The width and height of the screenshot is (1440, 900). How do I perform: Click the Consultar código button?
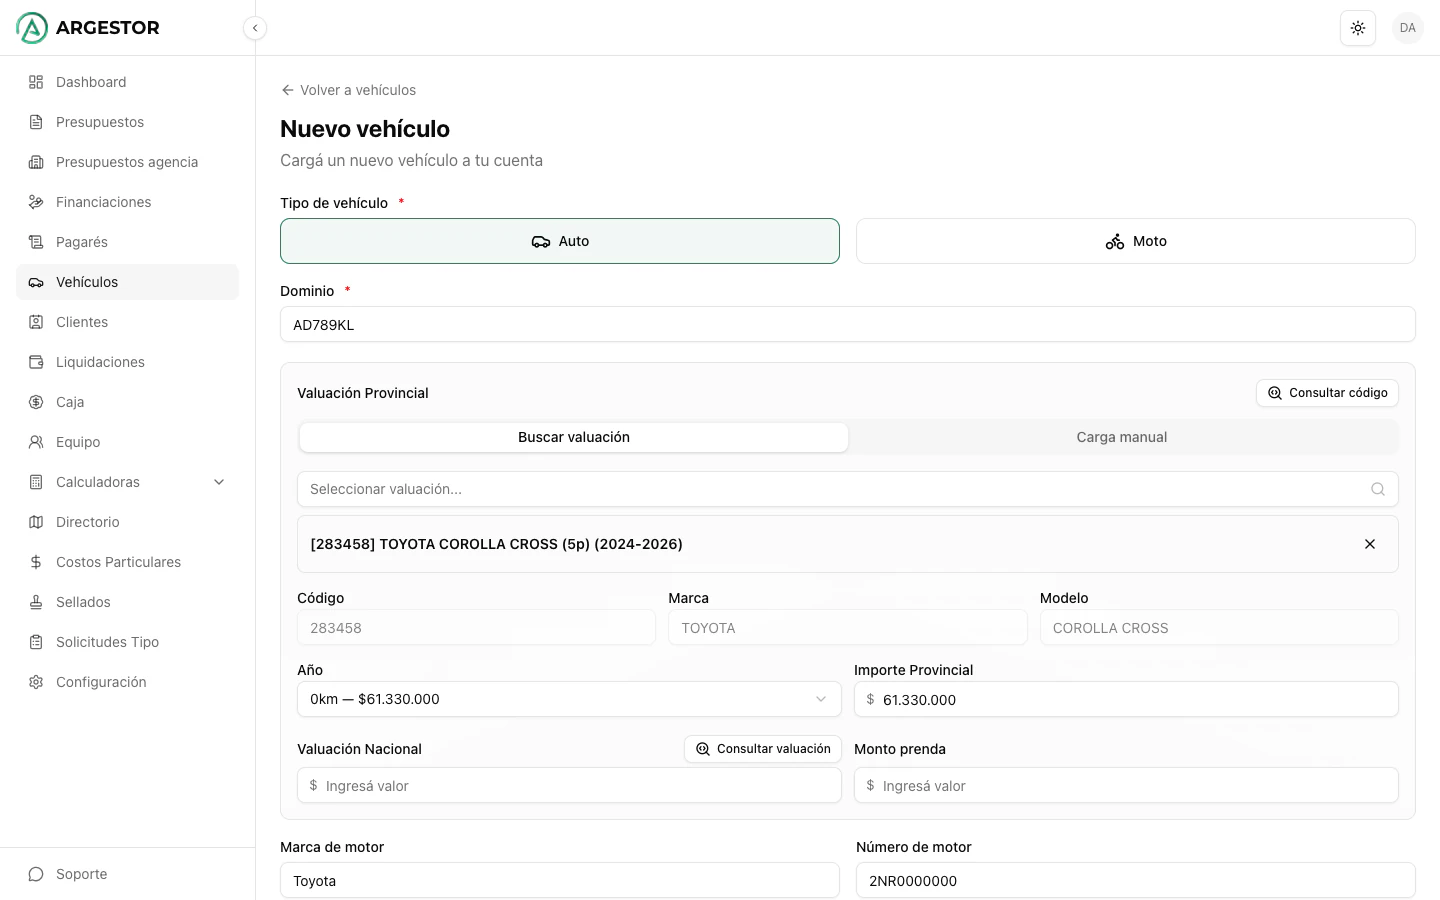click(1327, 393)
